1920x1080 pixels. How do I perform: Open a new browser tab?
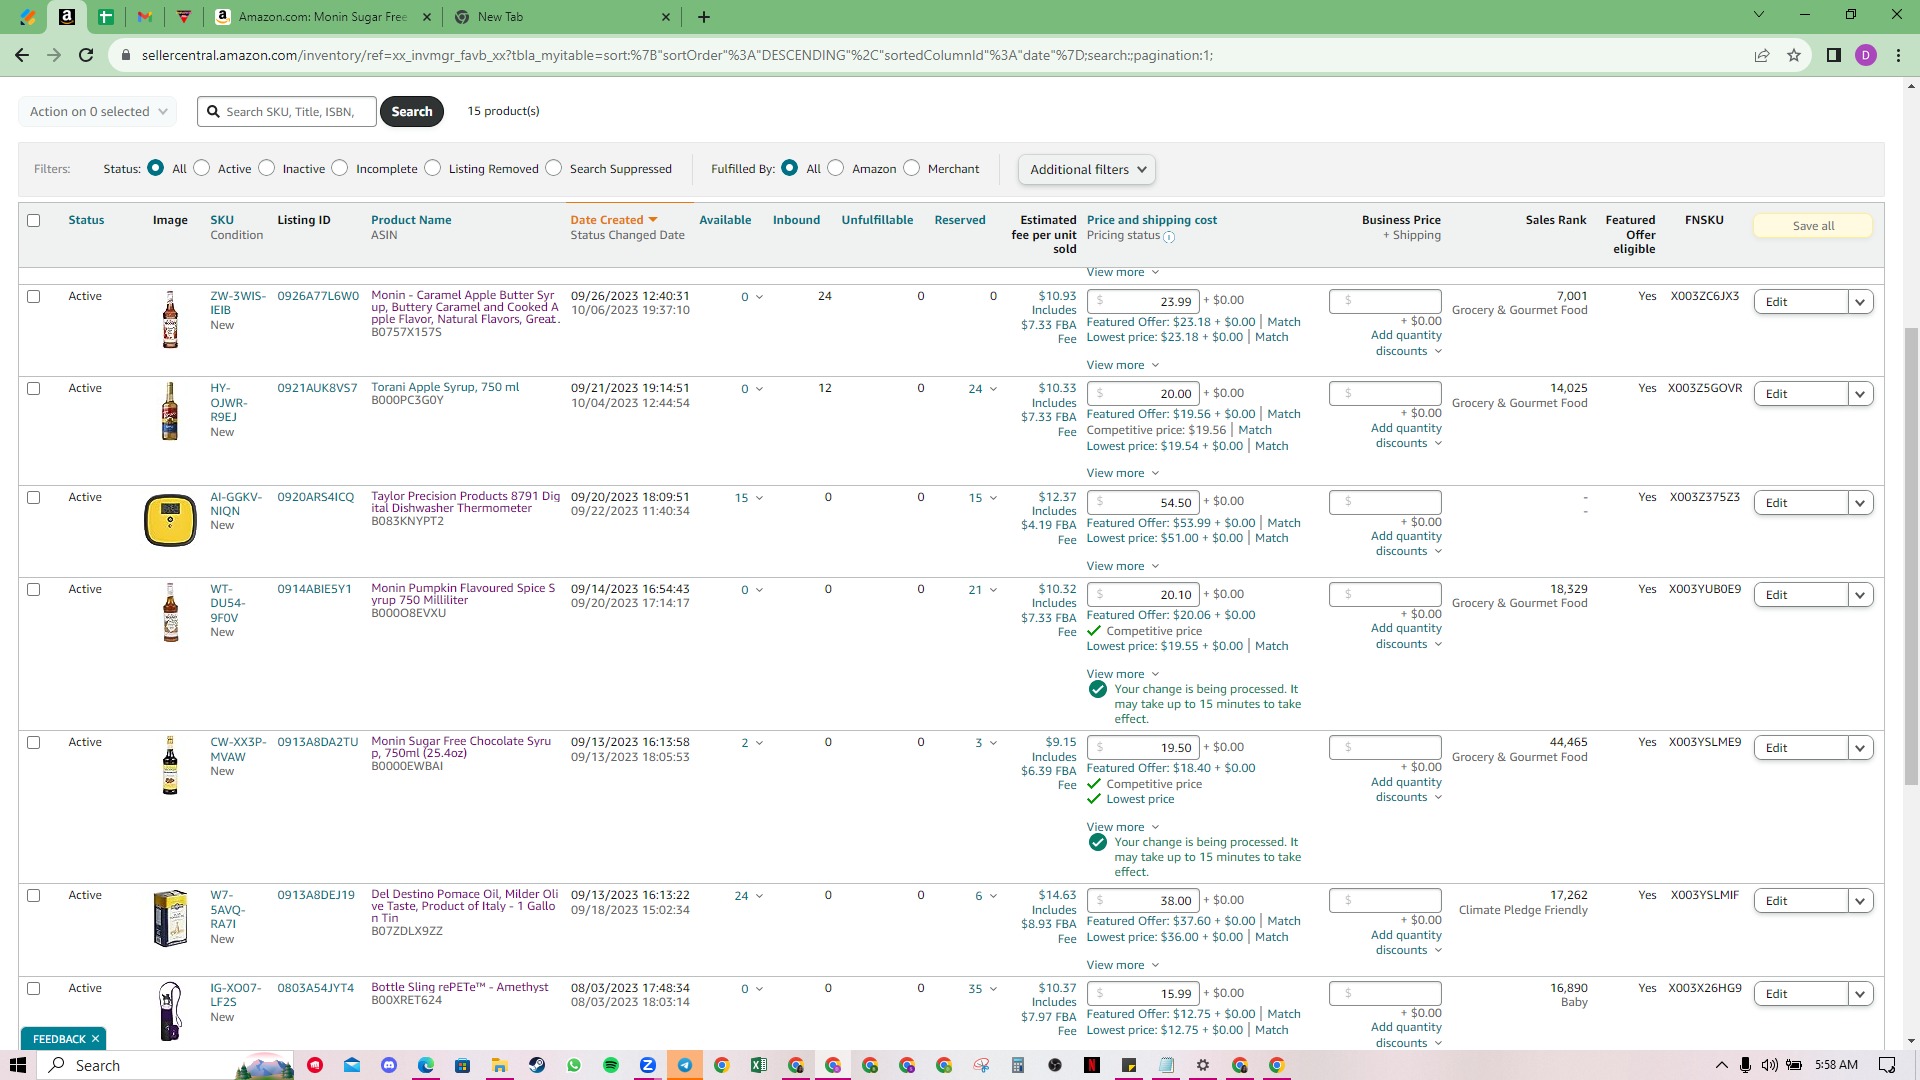pos(704,17)
